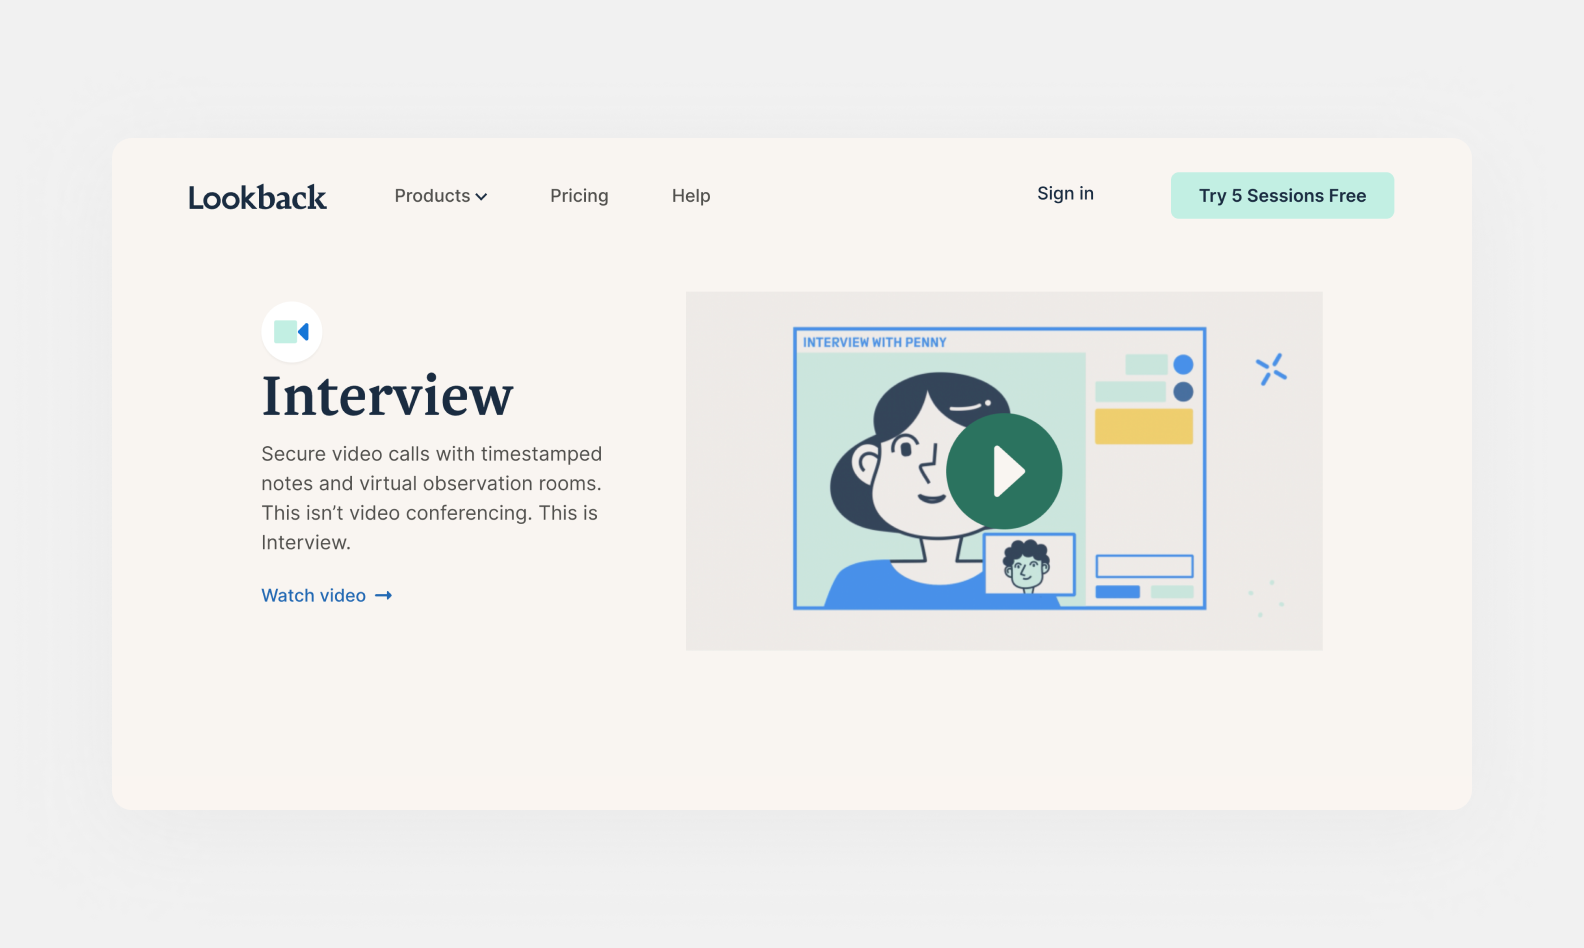This screenshot has height=948, width=1584.
Task: Click the Lookback logo
Action: point(257,197)
